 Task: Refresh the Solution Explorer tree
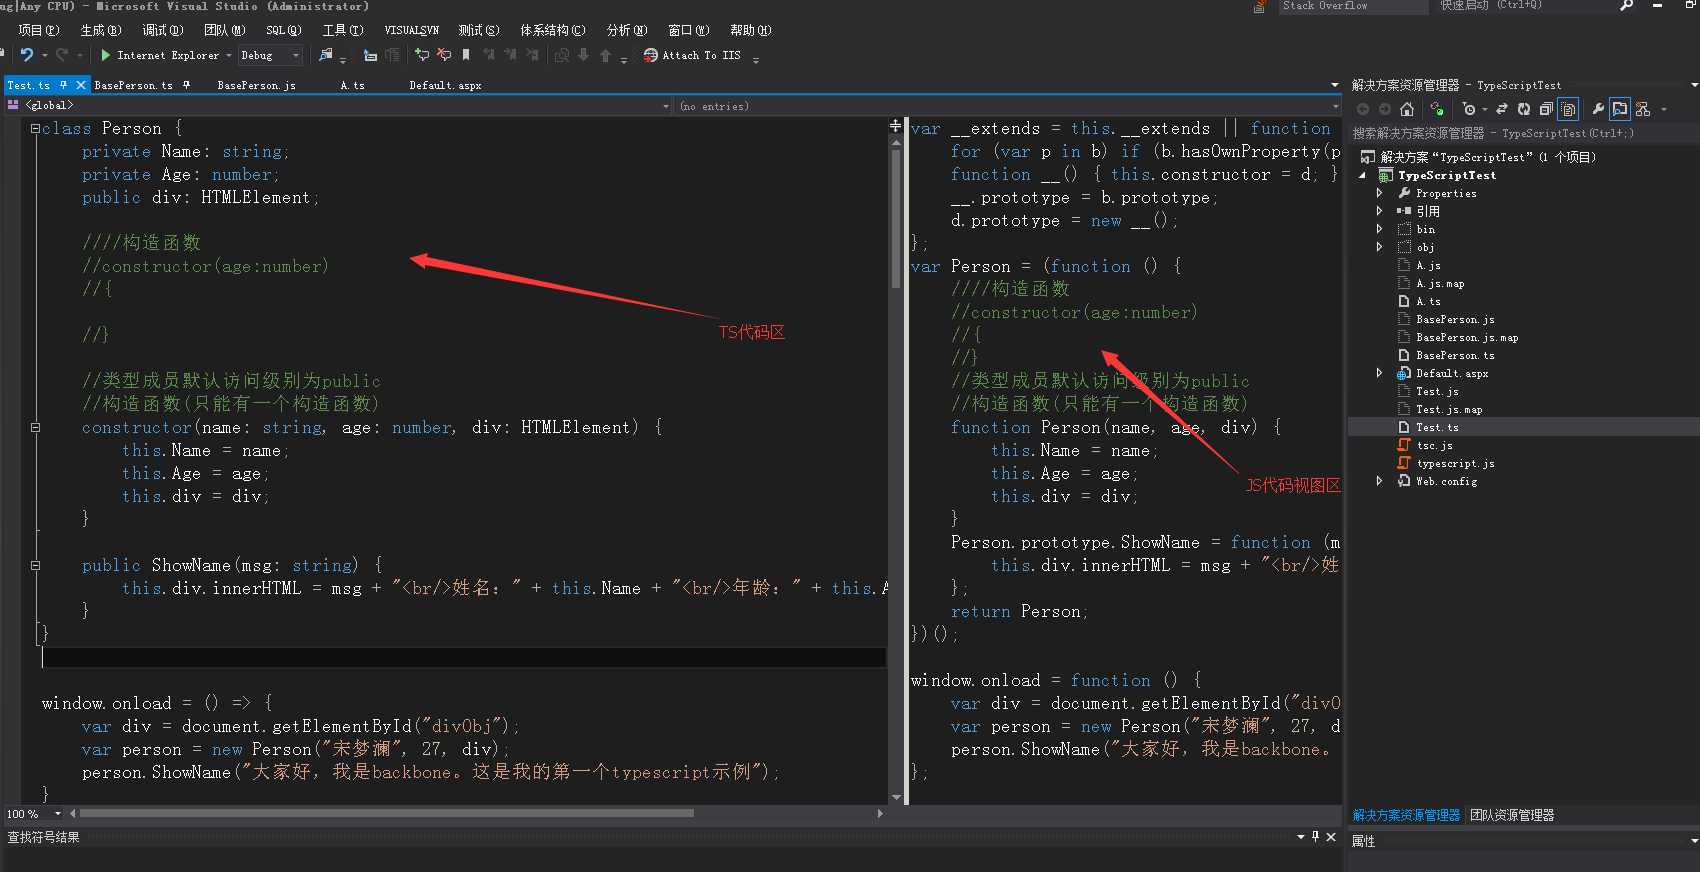pyautogui.click(x=1524, y=109)
